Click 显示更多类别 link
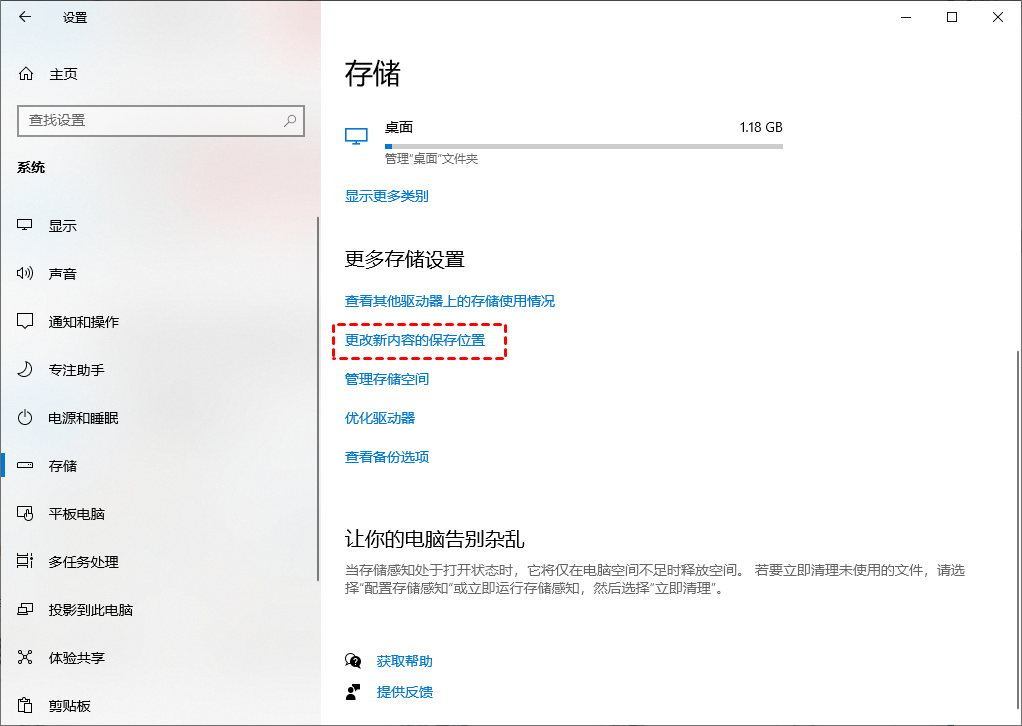Screen dimensions: 1022x726 (386, 196)
